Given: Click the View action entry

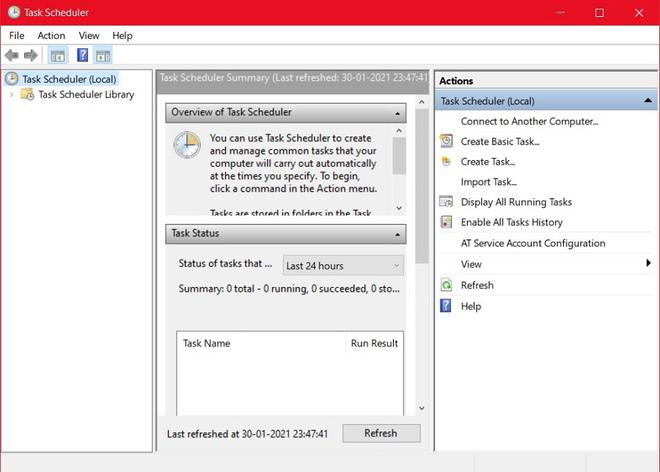Looking at the screenshot, I should 471,264.
